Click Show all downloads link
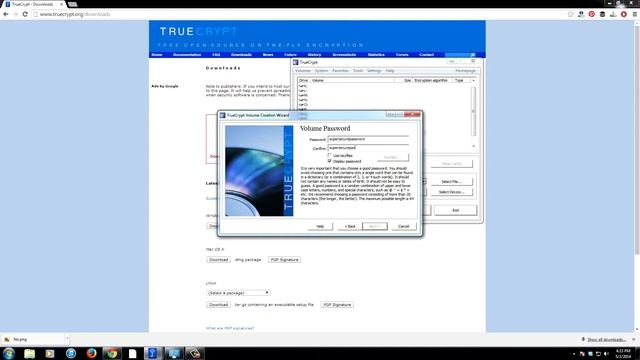Image resolution: width=640 pixels, height=360 pixels. coord(607,340)
